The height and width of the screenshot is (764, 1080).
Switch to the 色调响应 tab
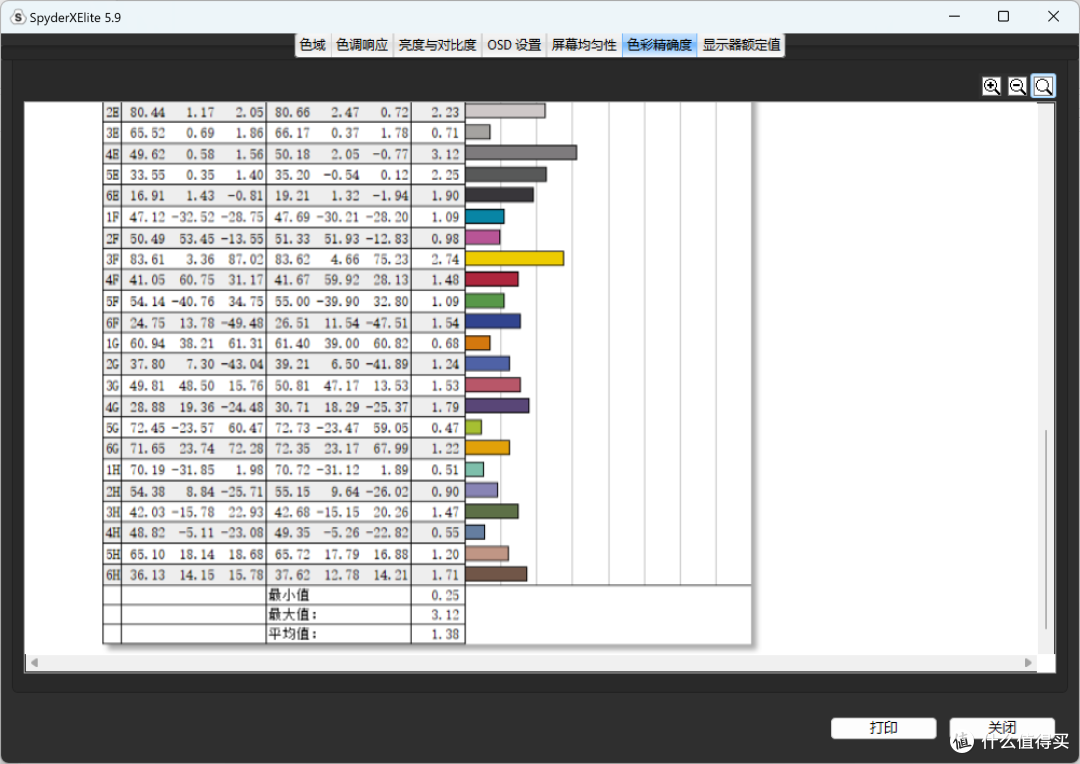pyautogui.click(x=362, y=45)
